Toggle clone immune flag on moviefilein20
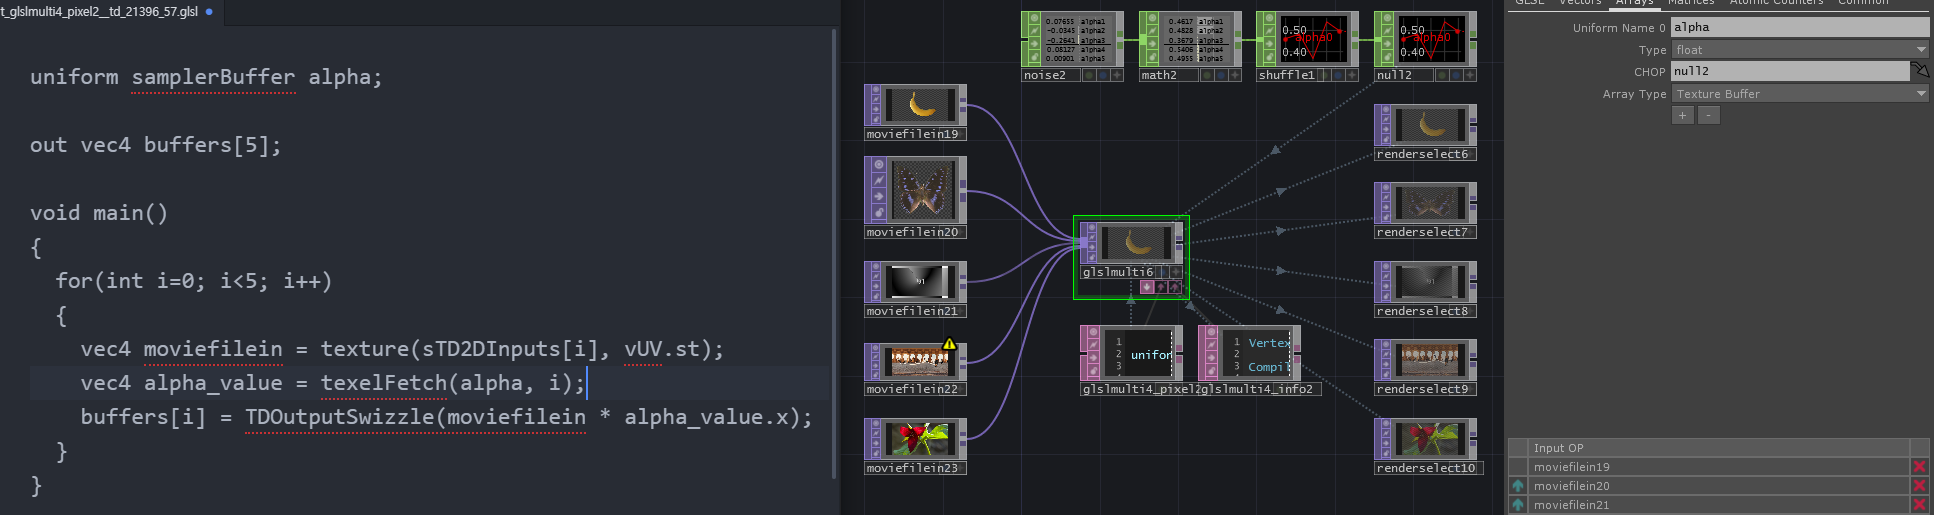The height and width of the screenshot is (515, 1934). click(879, 180)
